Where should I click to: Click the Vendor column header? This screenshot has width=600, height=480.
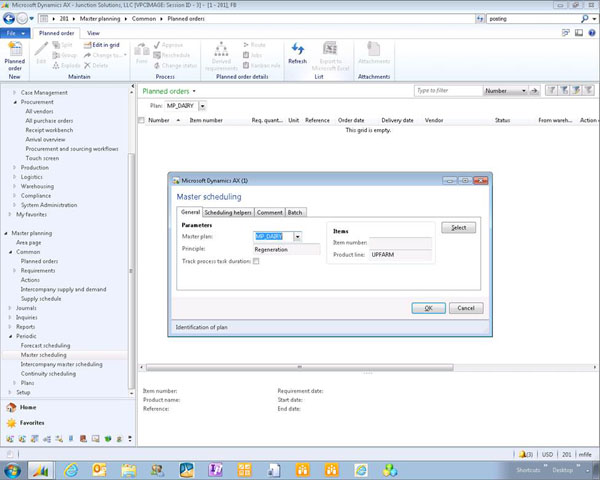434,120
